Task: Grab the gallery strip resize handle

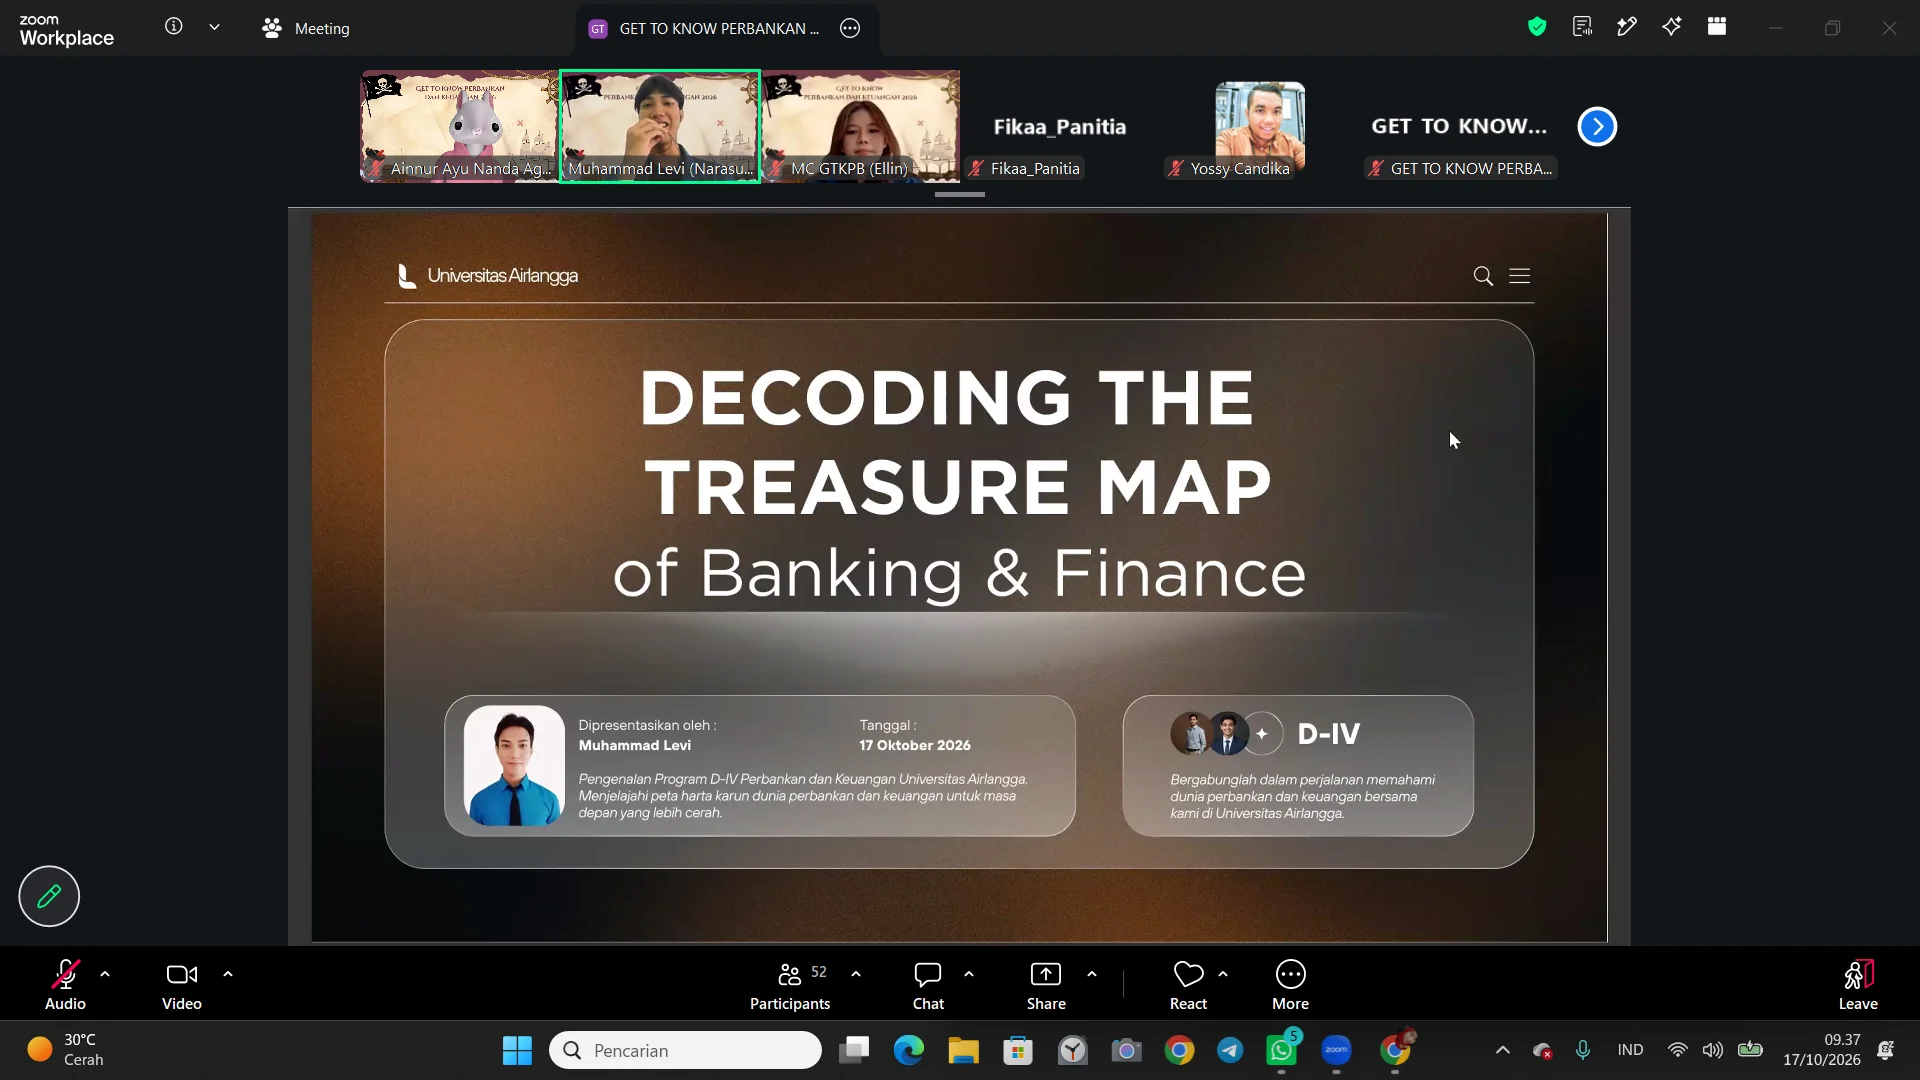Action: click(x=960, y=194)
